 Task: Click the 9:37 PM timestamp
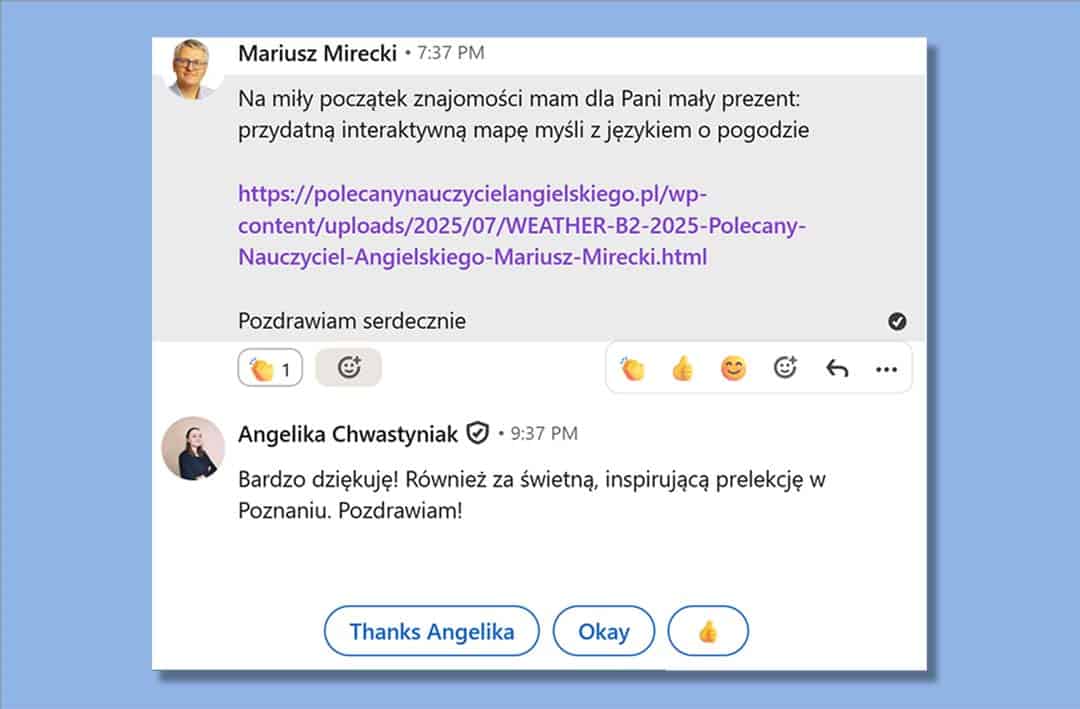point(543,433)
